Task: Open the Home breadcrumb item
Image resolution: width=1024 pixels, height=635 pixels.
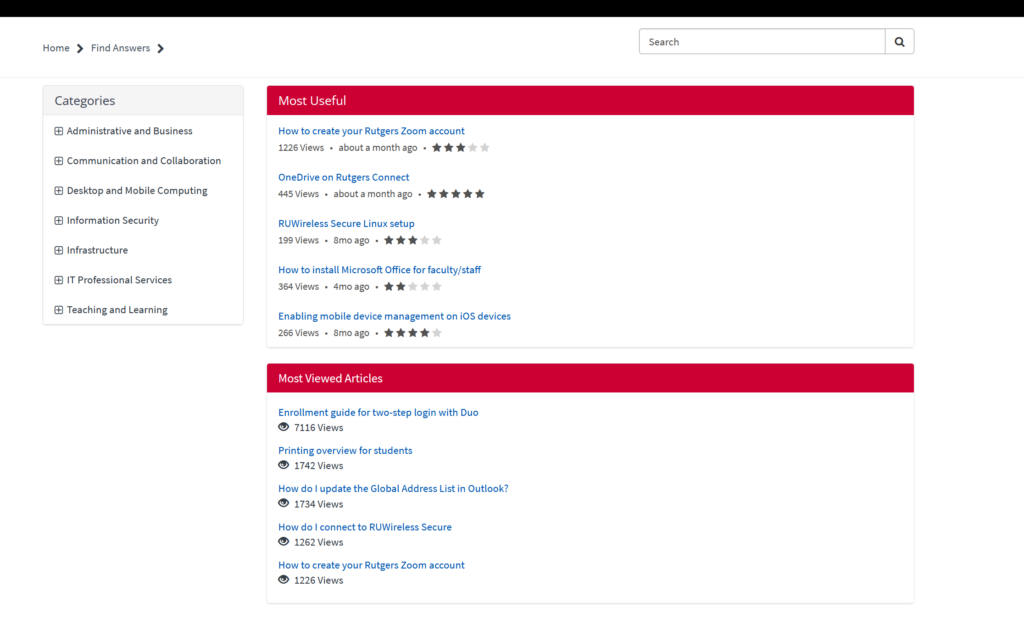Action: coord(56,47)
